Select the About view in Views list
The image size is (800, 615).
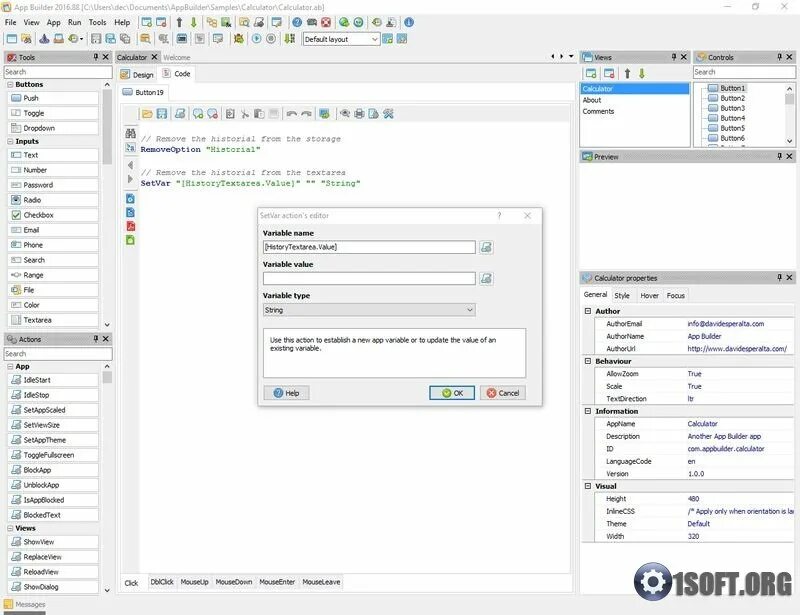click(x=592, y=100)
